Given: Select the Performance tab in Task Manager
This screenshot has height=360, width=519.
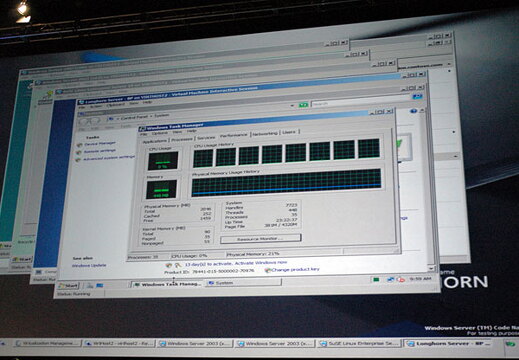Looking at the screenshot, I should pyautogui.click(x=233, y=135).
